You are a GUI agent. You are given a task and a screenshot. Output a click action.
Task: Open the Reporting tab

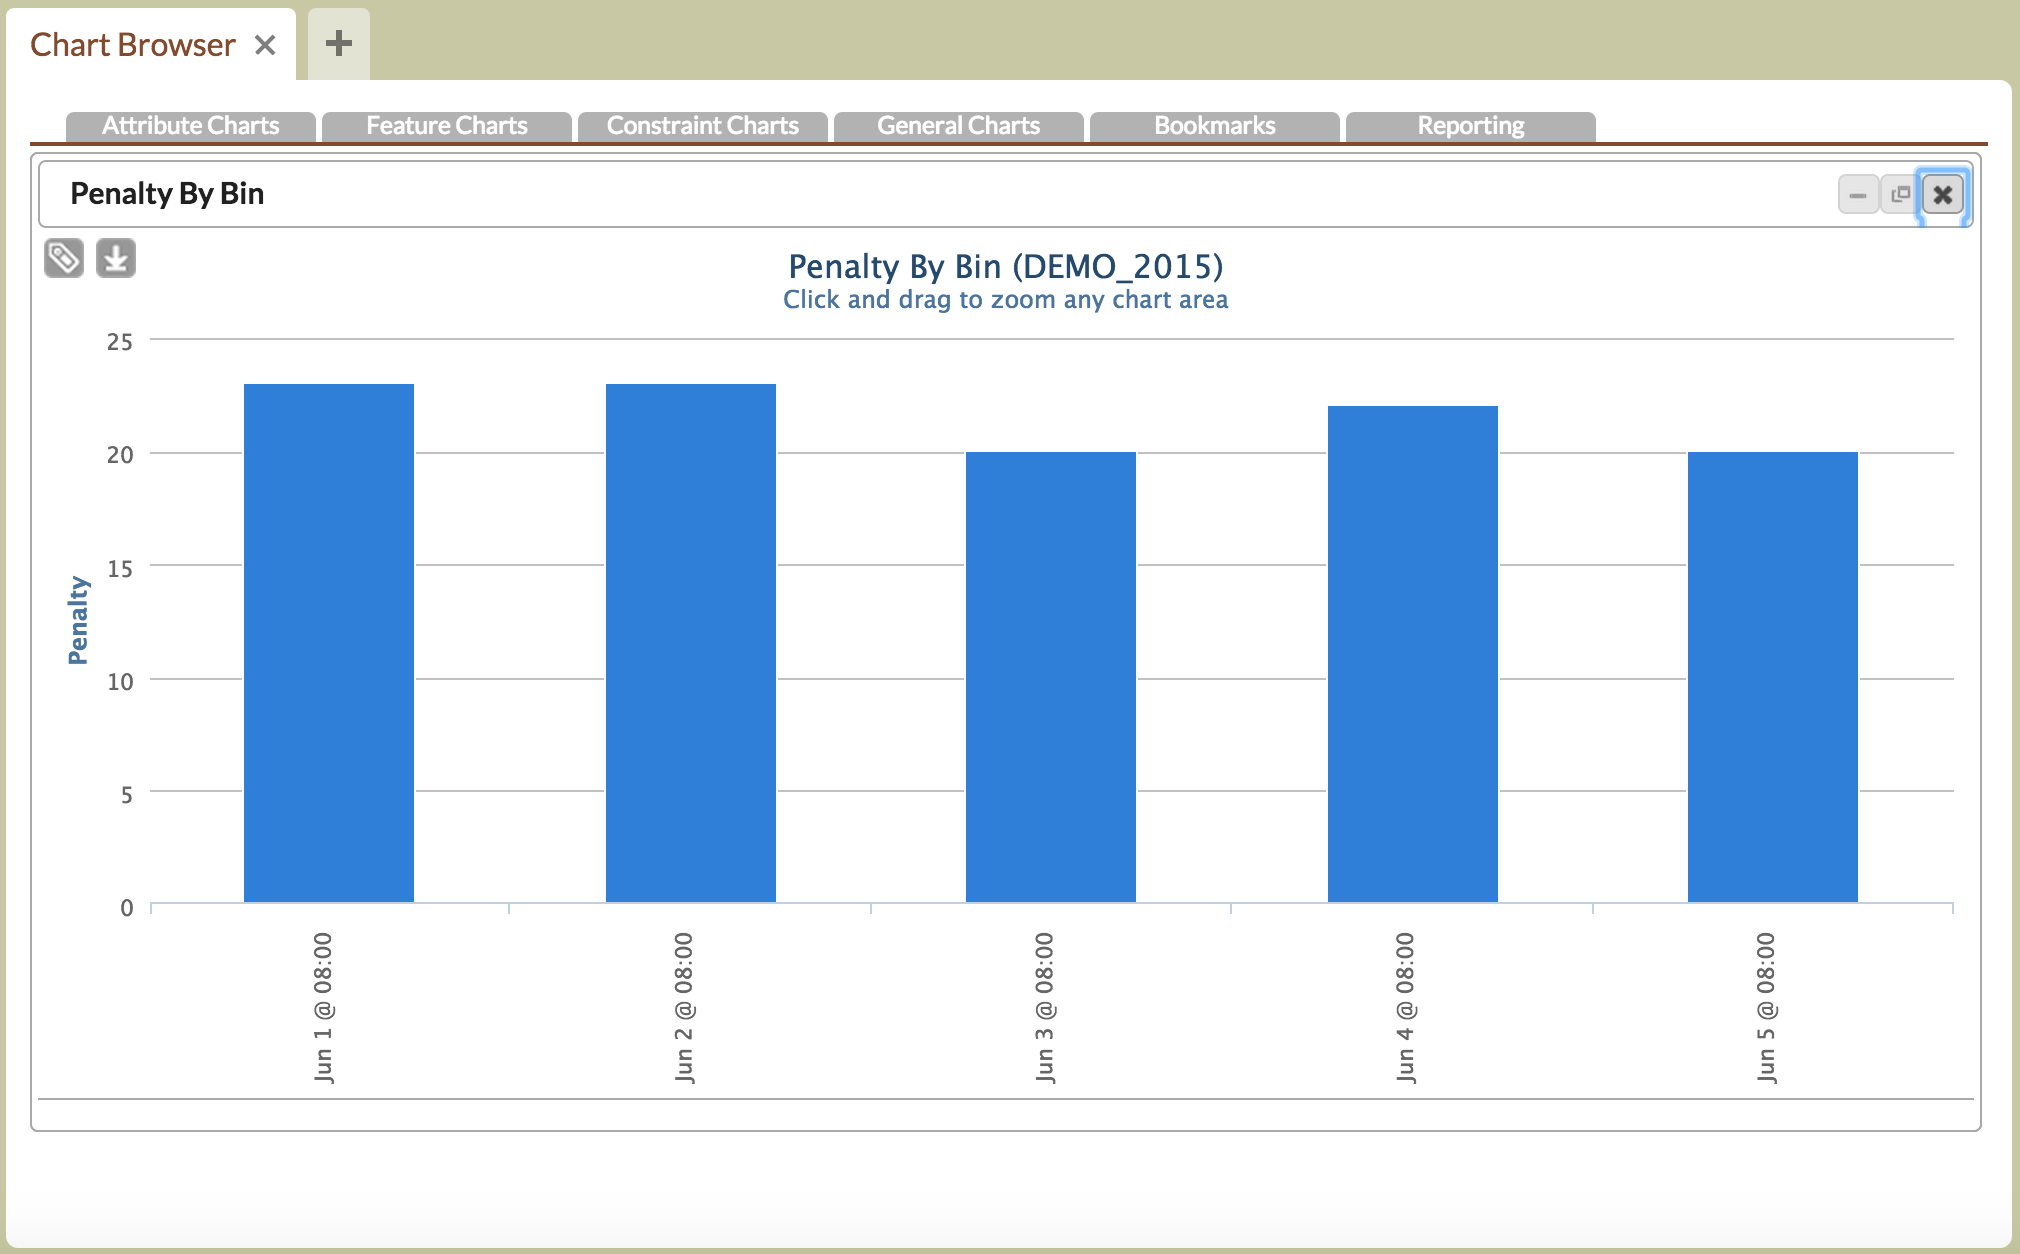(1471, 126)
